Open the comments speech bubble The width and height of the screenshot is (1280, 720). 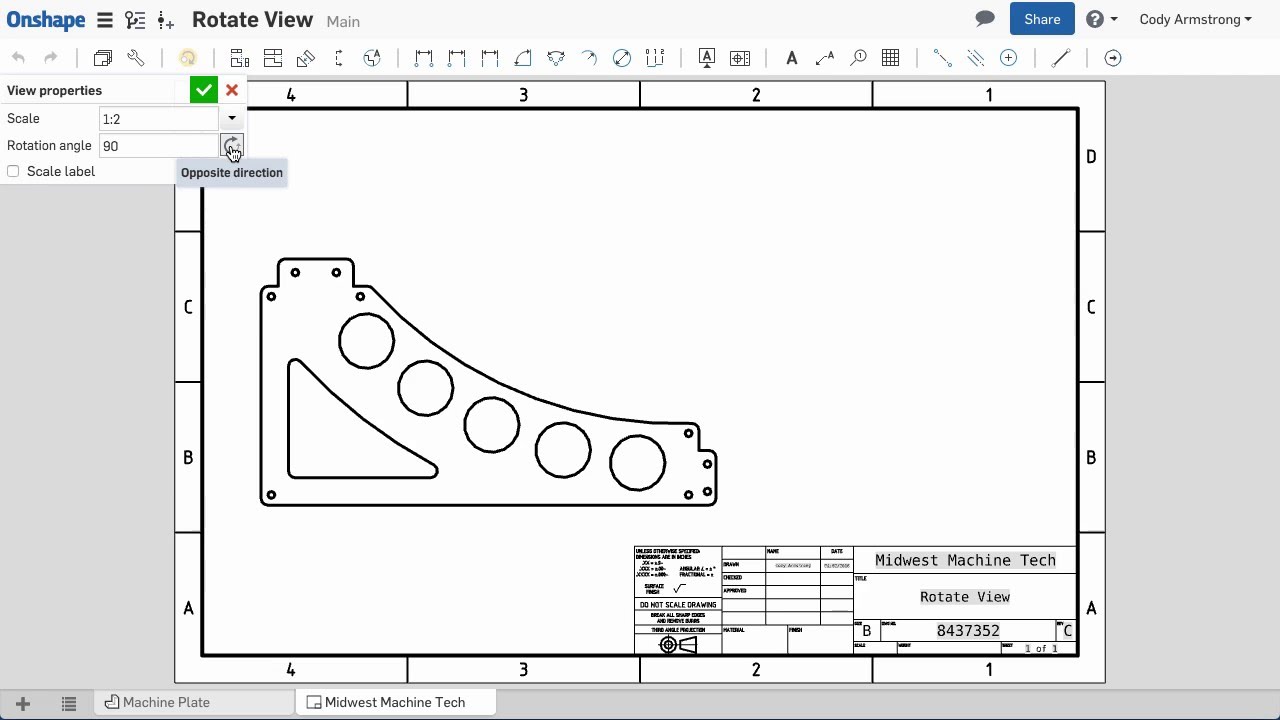click(x=985, y=19)
